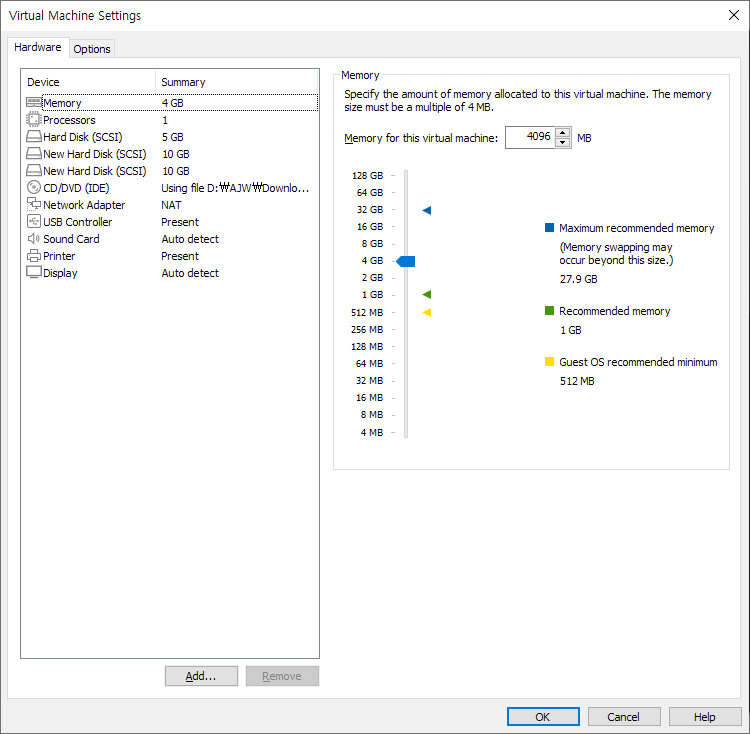This screenshot has height=734, width=750.
Task: Increase memory with the up spinner arrow
Action: pos(562,132)
